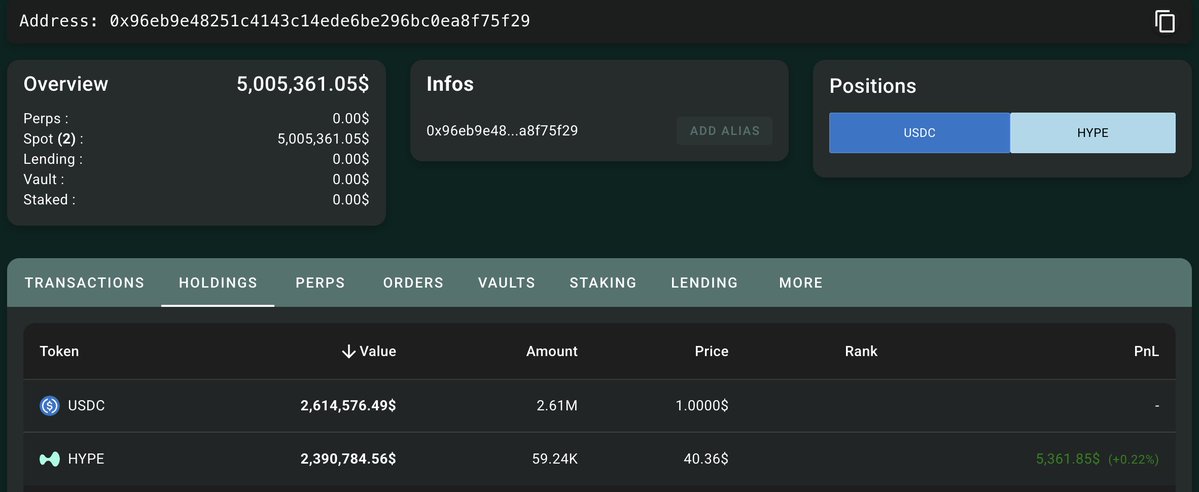This screenshot has height=492, width=1199.
Task: Click the USDC token coin icon
Action: tap(50, 405)
